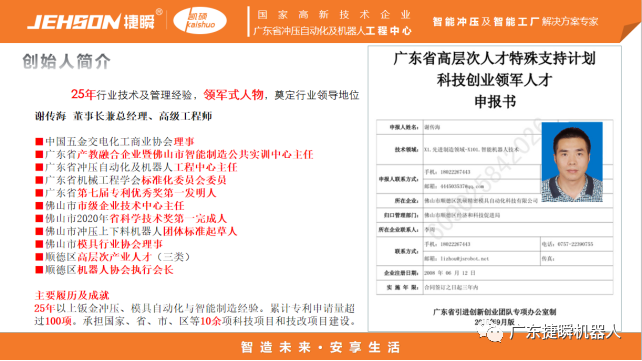Click the 申报书 document title
Image resolution: width=642 pixels, height=361 pixels.
click(x=495, y=102)
